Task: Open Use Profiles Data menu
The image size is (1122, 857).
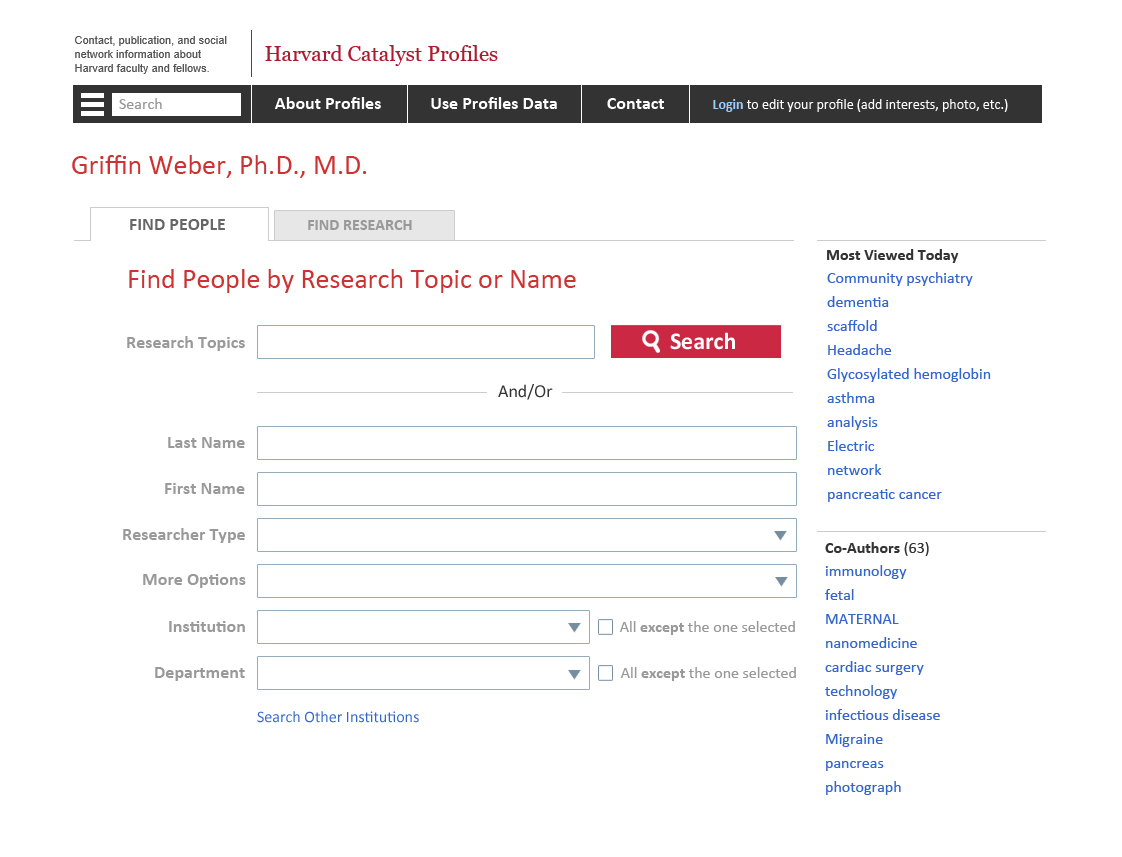Action: click(x=494, y=104)
